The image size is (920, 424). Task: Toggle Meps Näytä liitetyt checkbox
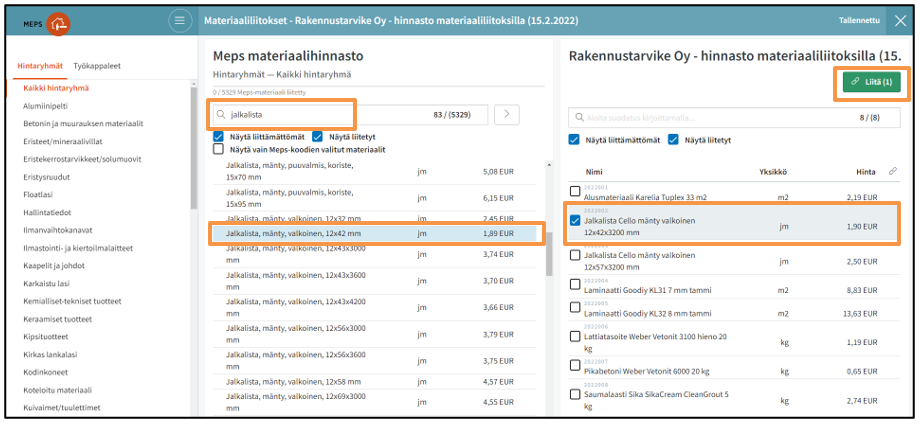(318, 137)
